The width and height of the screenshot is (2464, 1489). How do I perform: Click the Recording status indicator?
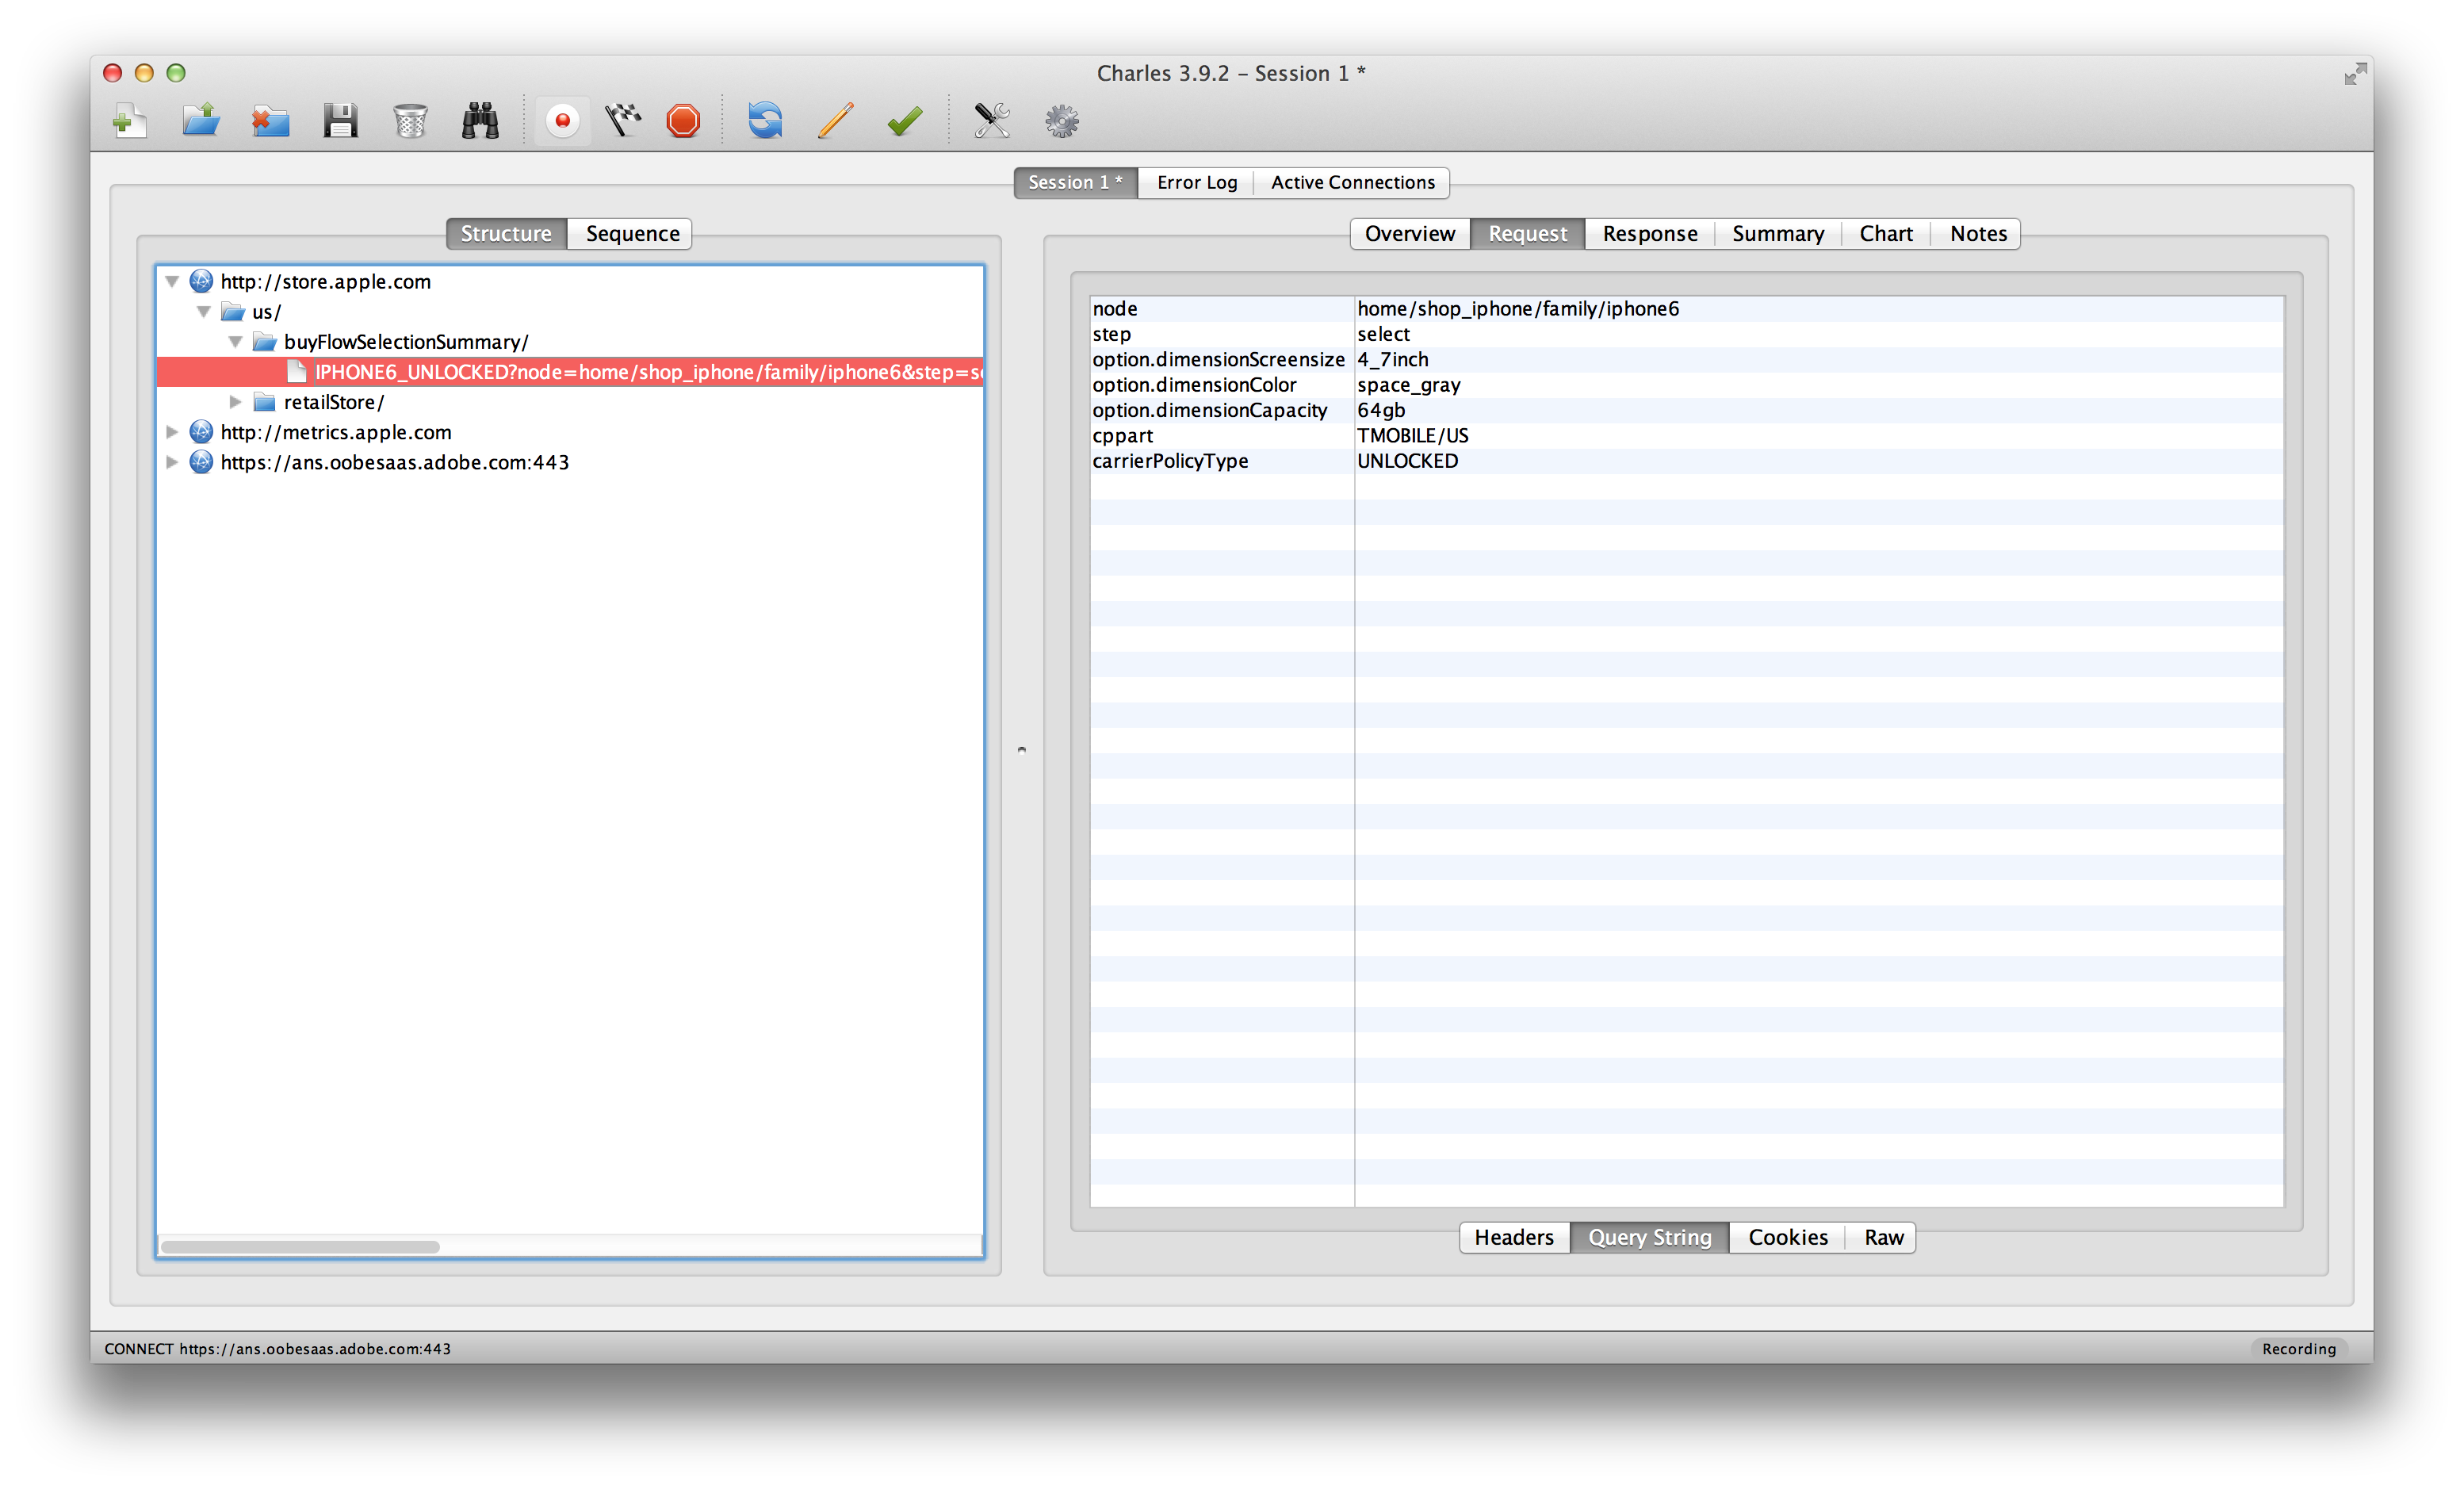(x=2299, y=1349)
